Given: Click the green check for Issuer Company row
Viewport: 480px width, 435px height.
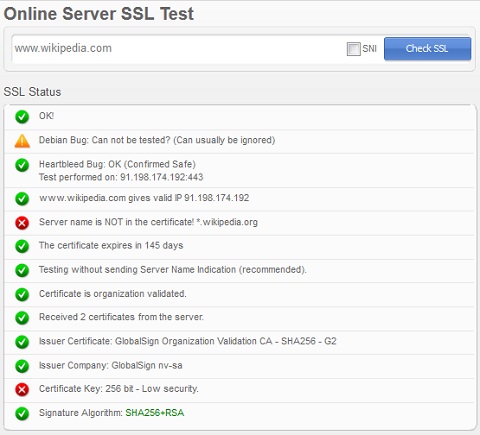Looking at the screenshot, I should click(x=22, y=366).
